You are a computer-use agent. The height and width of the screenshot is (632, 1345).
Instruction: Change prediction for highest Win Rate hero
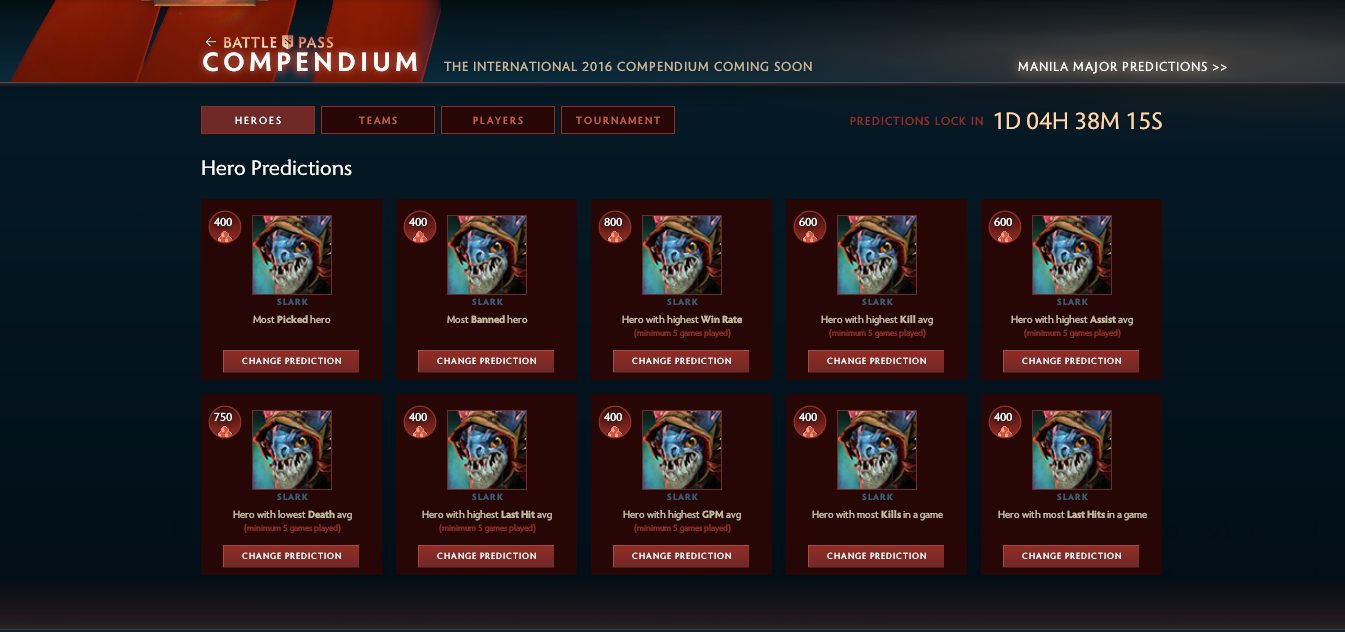681,361
